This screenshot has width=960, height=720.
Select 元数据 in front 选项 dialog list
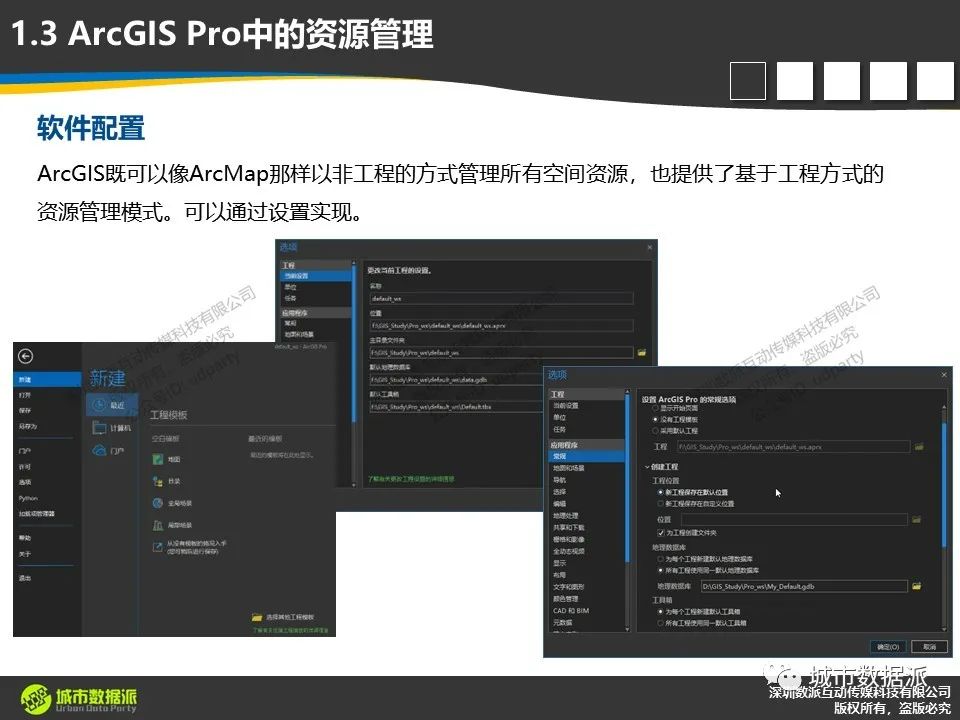tap(563, 623)
